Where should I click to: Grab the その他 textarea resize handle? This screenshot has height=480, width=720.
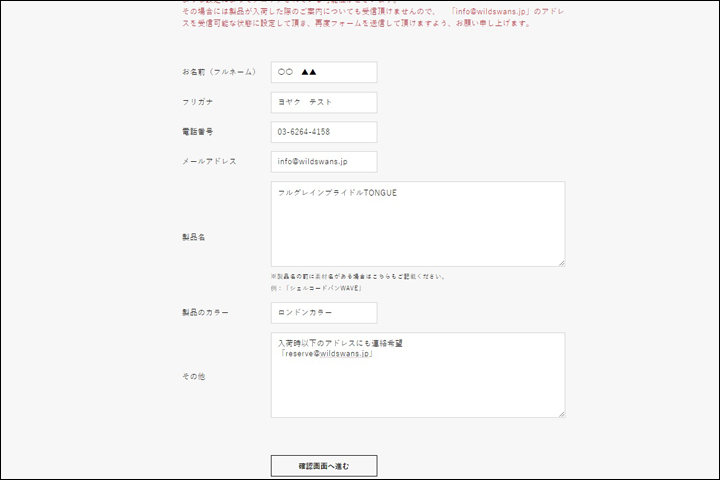pyautogui.click(x=560, y=413)
